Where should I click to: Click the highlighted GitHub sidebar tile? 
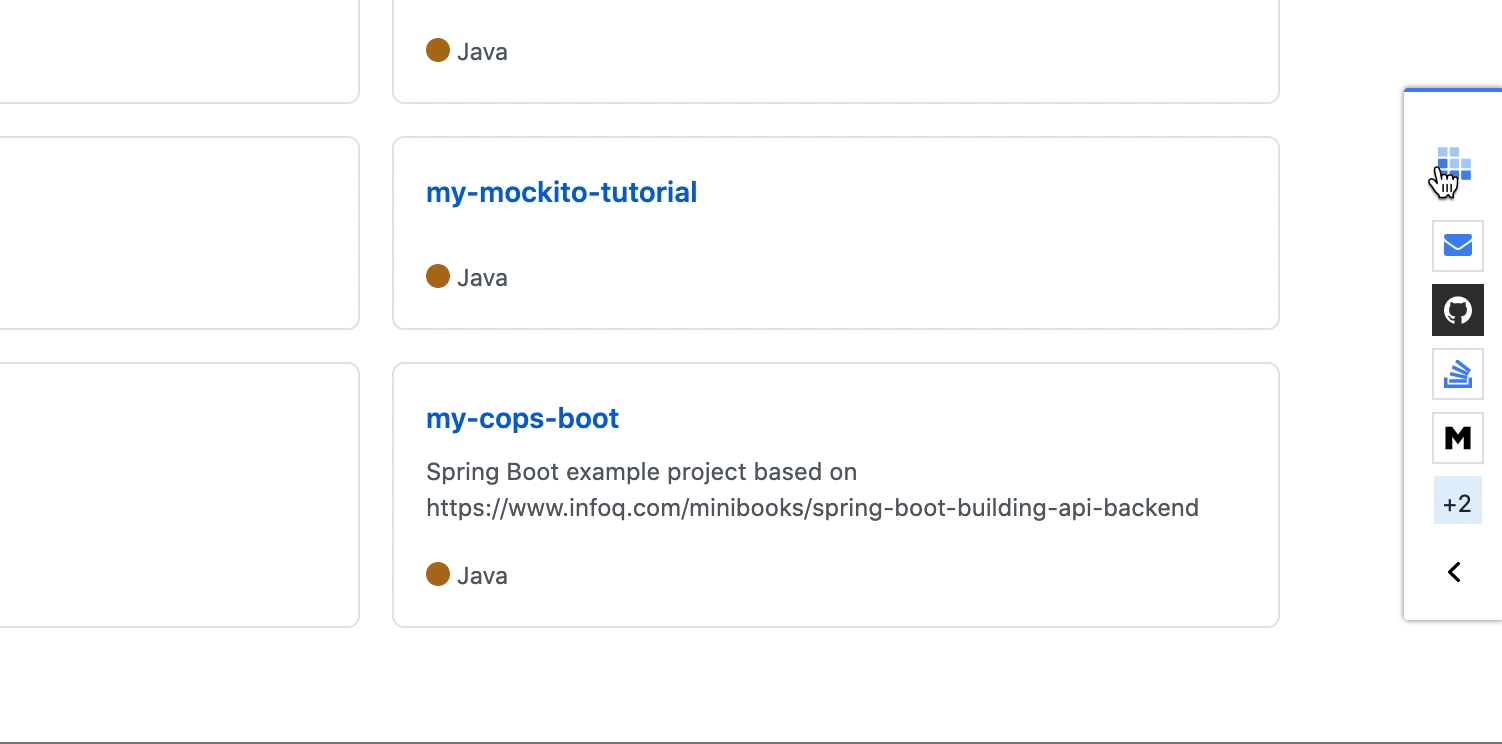[x=1457, y=310]
